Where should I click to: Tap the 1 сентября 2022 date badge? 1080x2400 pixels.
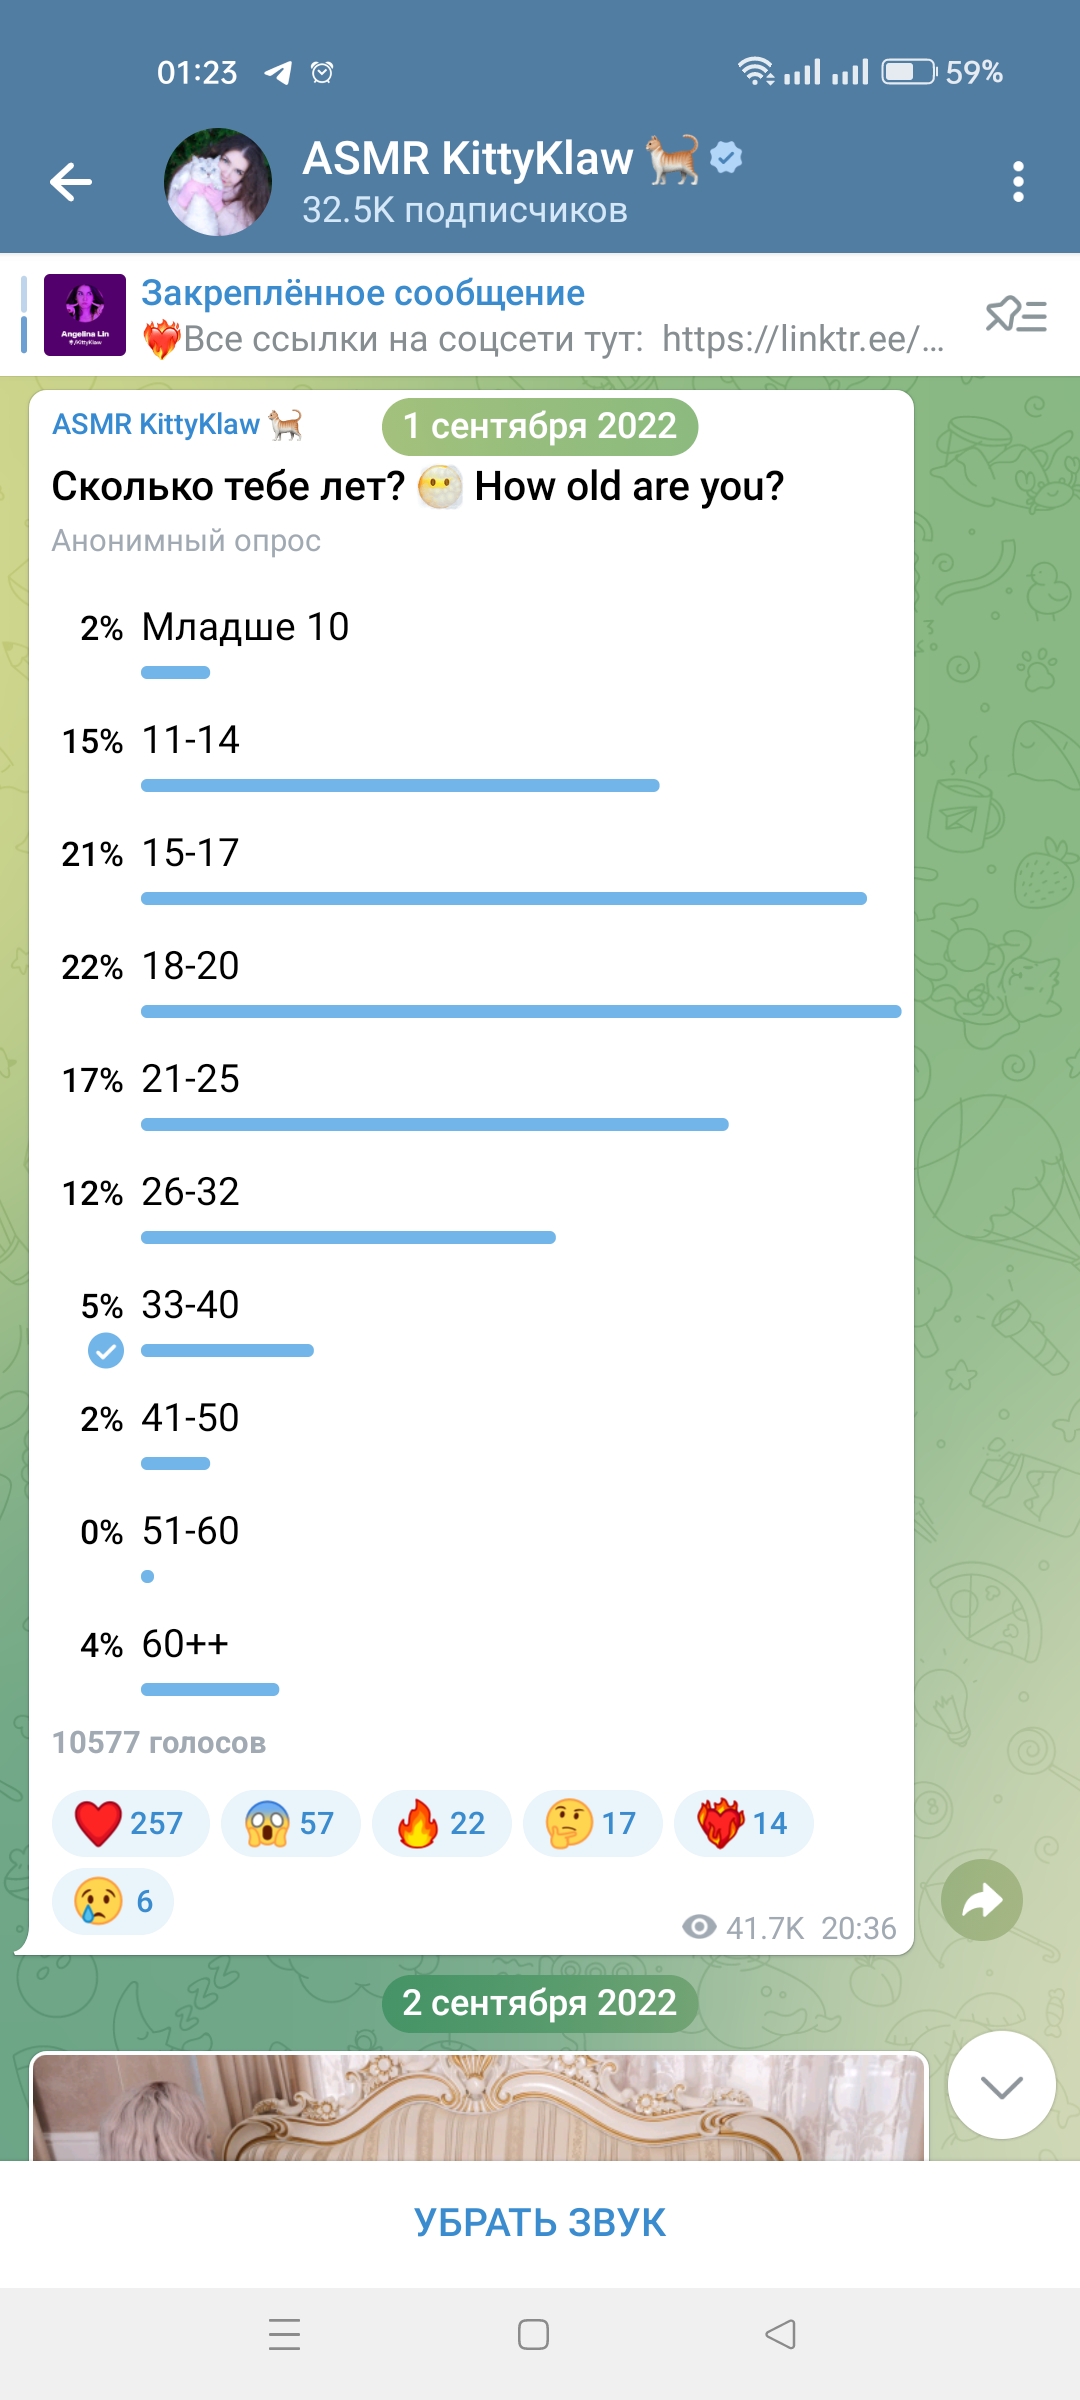(x=540, y=426)
